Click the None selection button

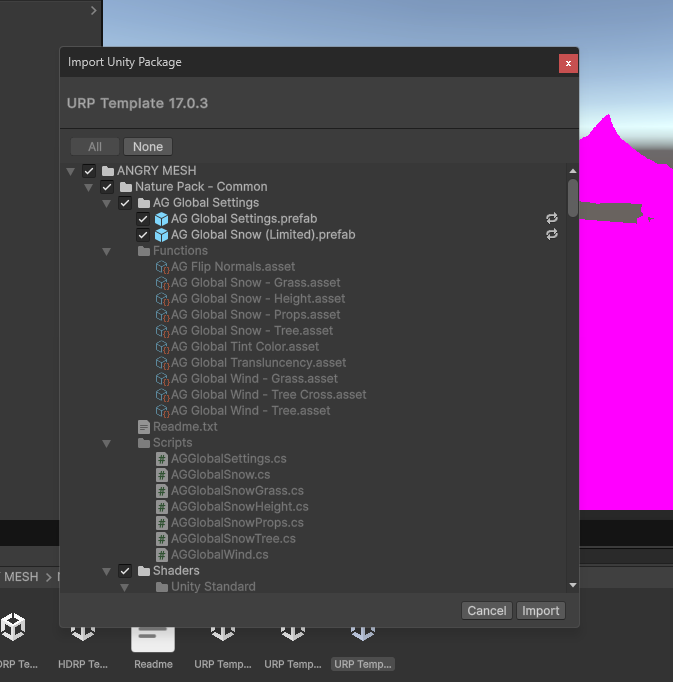click(148, 147)
